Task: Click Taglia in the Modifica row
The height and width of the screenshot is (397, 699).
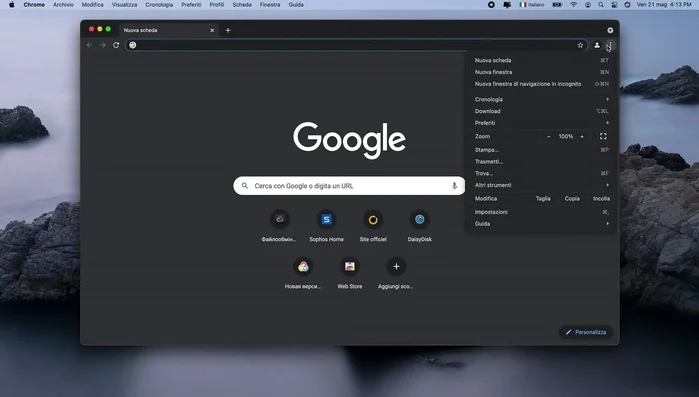Action: (x=543, y=199)
